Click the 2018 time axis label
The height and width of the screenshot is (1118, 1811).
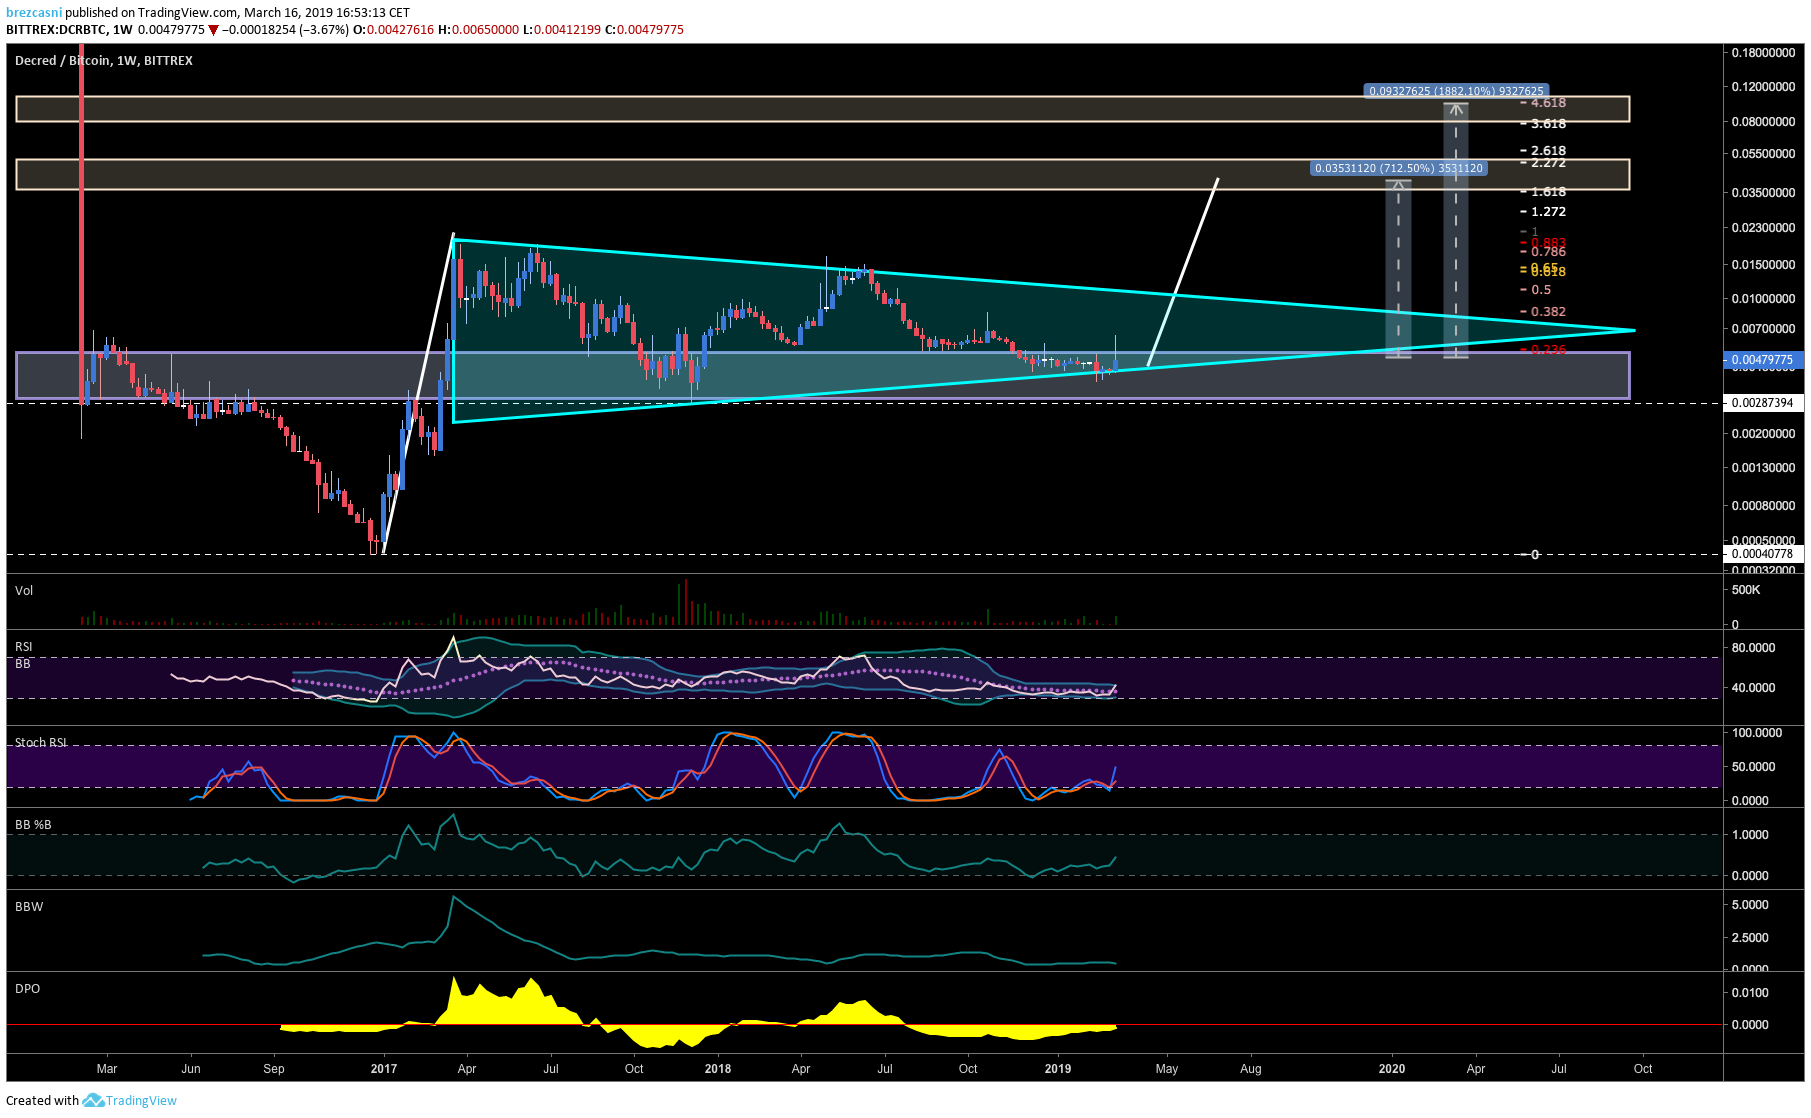(718, 1069)
